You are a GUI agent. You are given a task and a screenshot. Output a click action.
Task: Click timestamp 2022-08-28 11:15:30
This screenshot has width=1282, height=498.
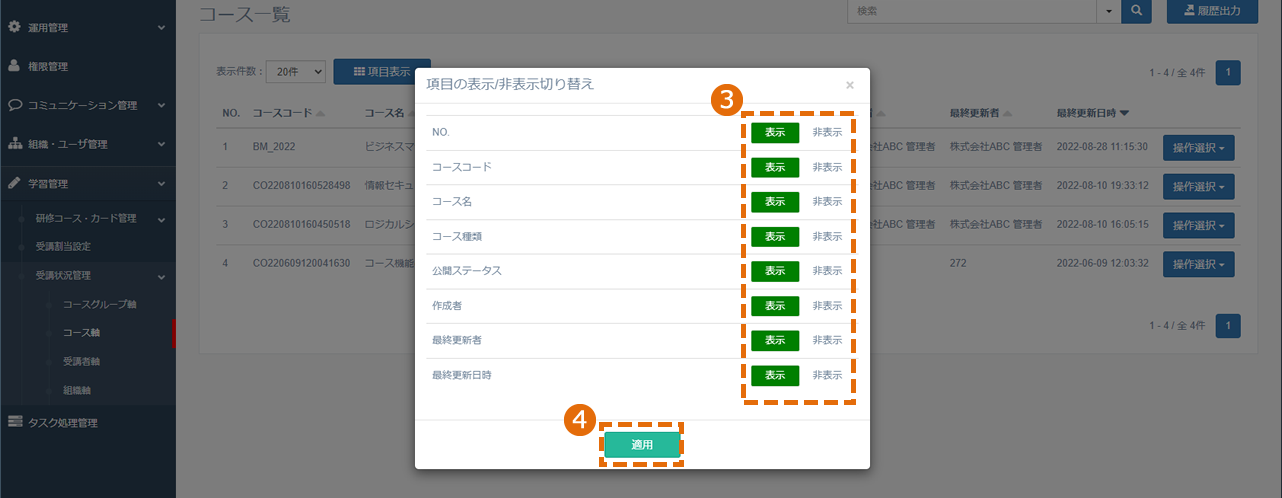1100,147
